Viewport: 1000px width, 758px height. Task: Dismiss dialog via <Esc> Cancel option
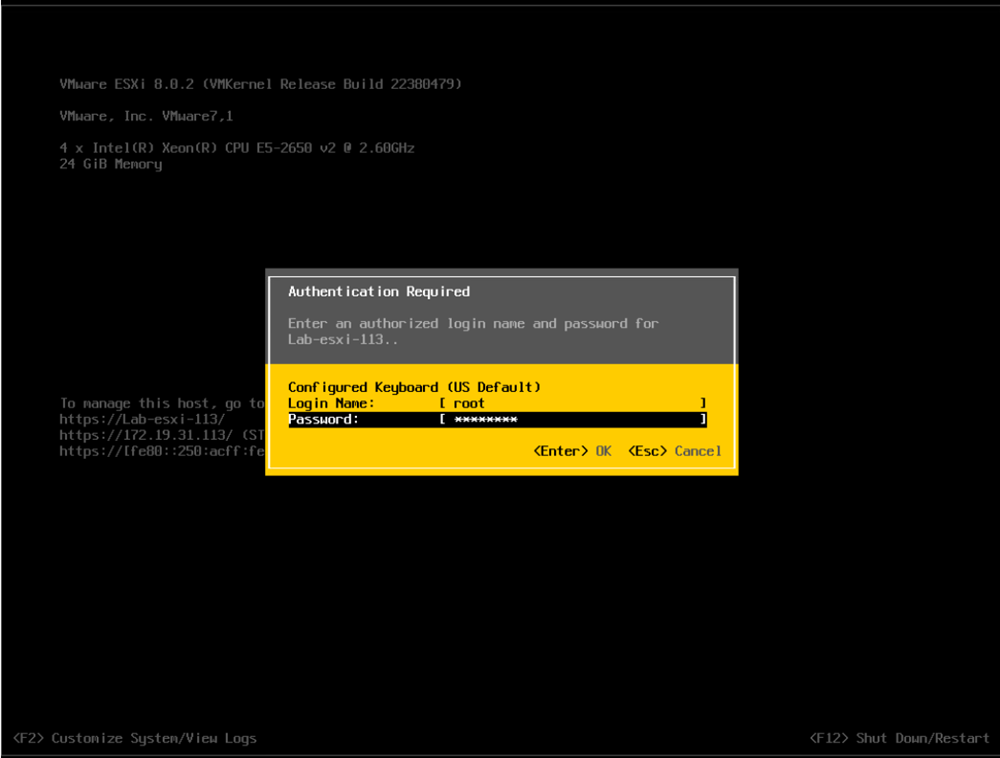tap(675, 451)
